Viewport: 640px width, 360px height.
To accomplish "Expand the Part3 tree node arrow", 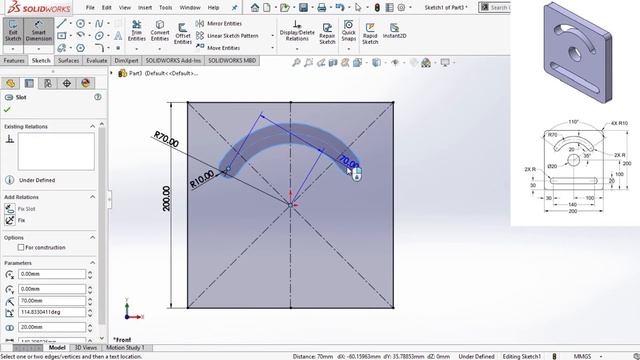I will pos(111,73).
